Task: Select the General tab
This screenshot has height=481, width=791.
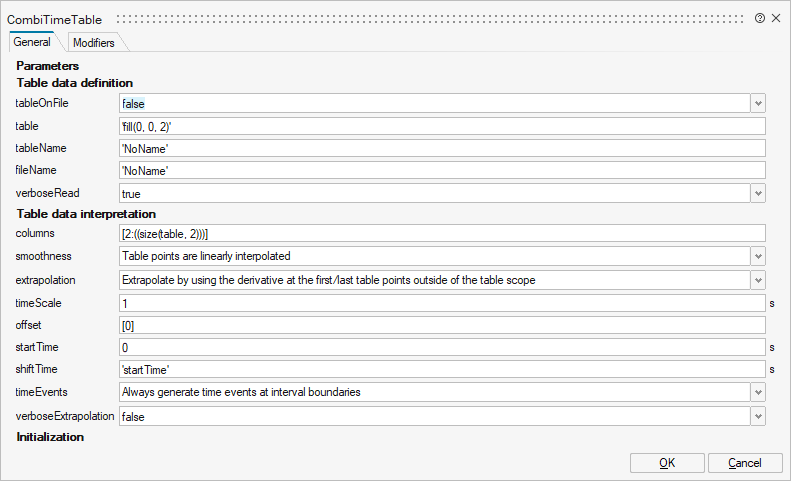Action: tap(32, 42)
